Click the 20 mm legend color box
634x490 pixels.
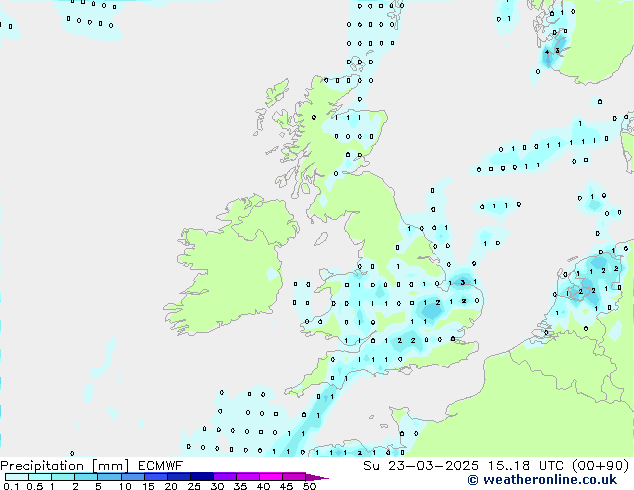click(179, 477)
